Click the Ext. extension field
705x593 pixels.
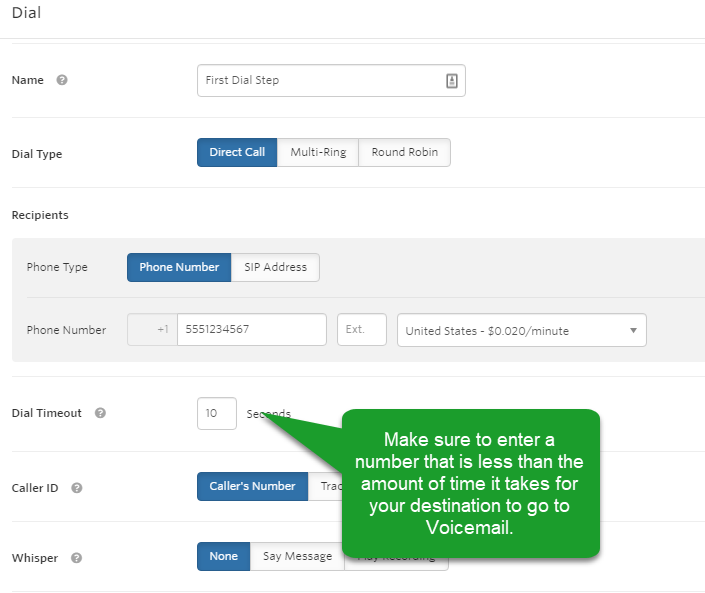pyautogui.click(x=361, y=330)
